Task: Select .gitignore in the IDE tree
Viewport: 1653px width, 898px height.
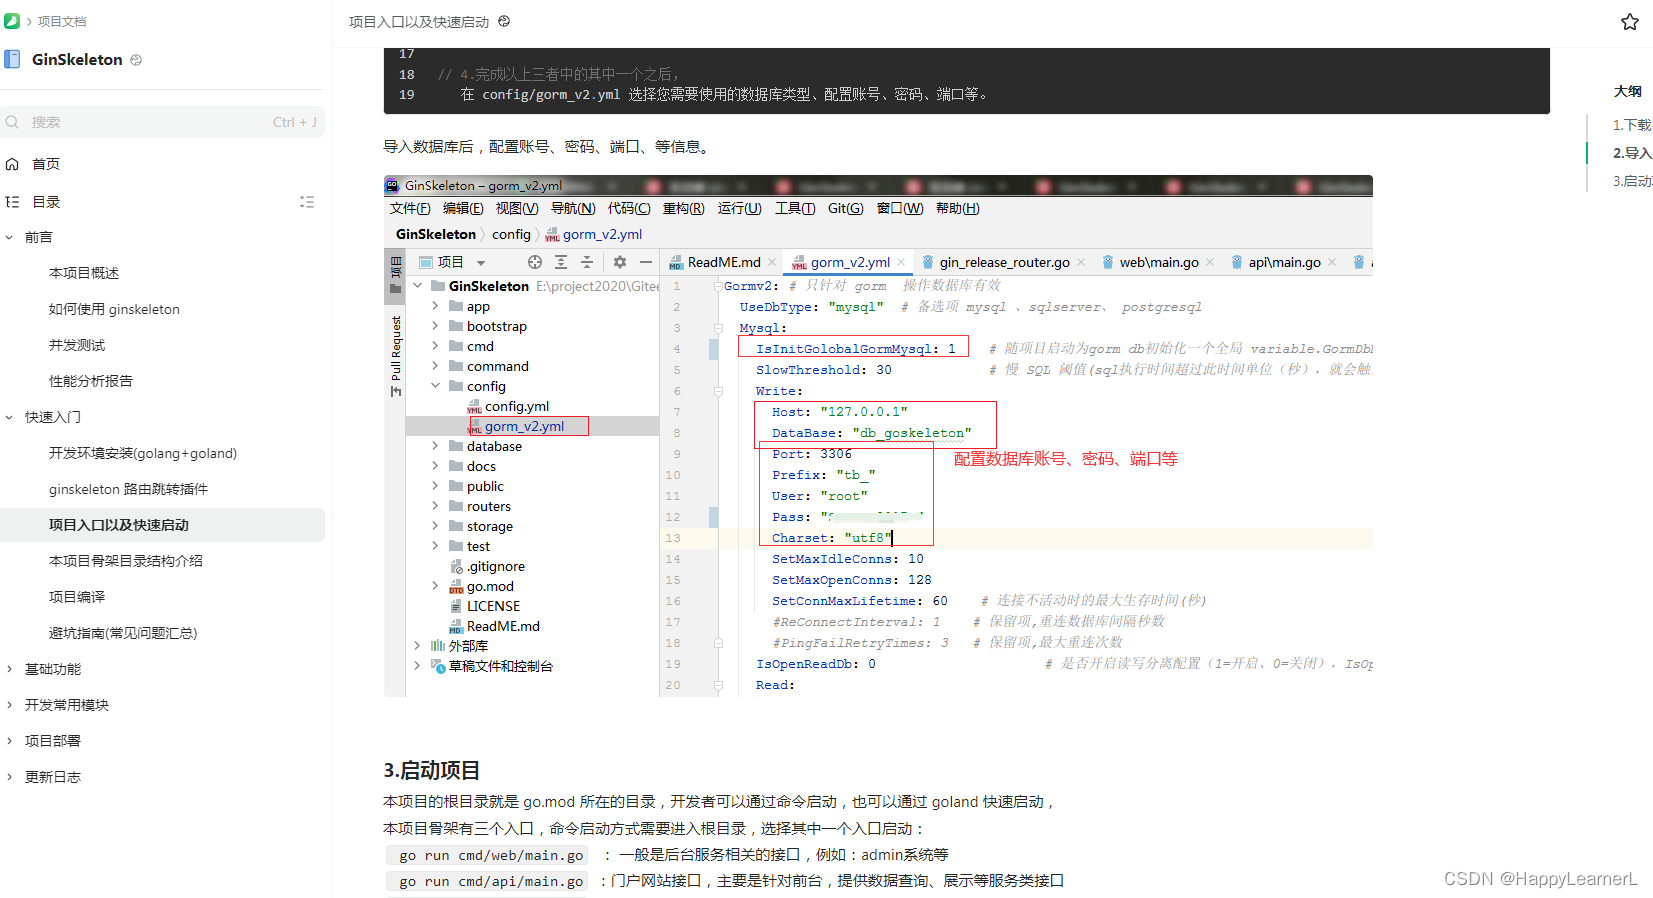Action: tap(495, 566)
